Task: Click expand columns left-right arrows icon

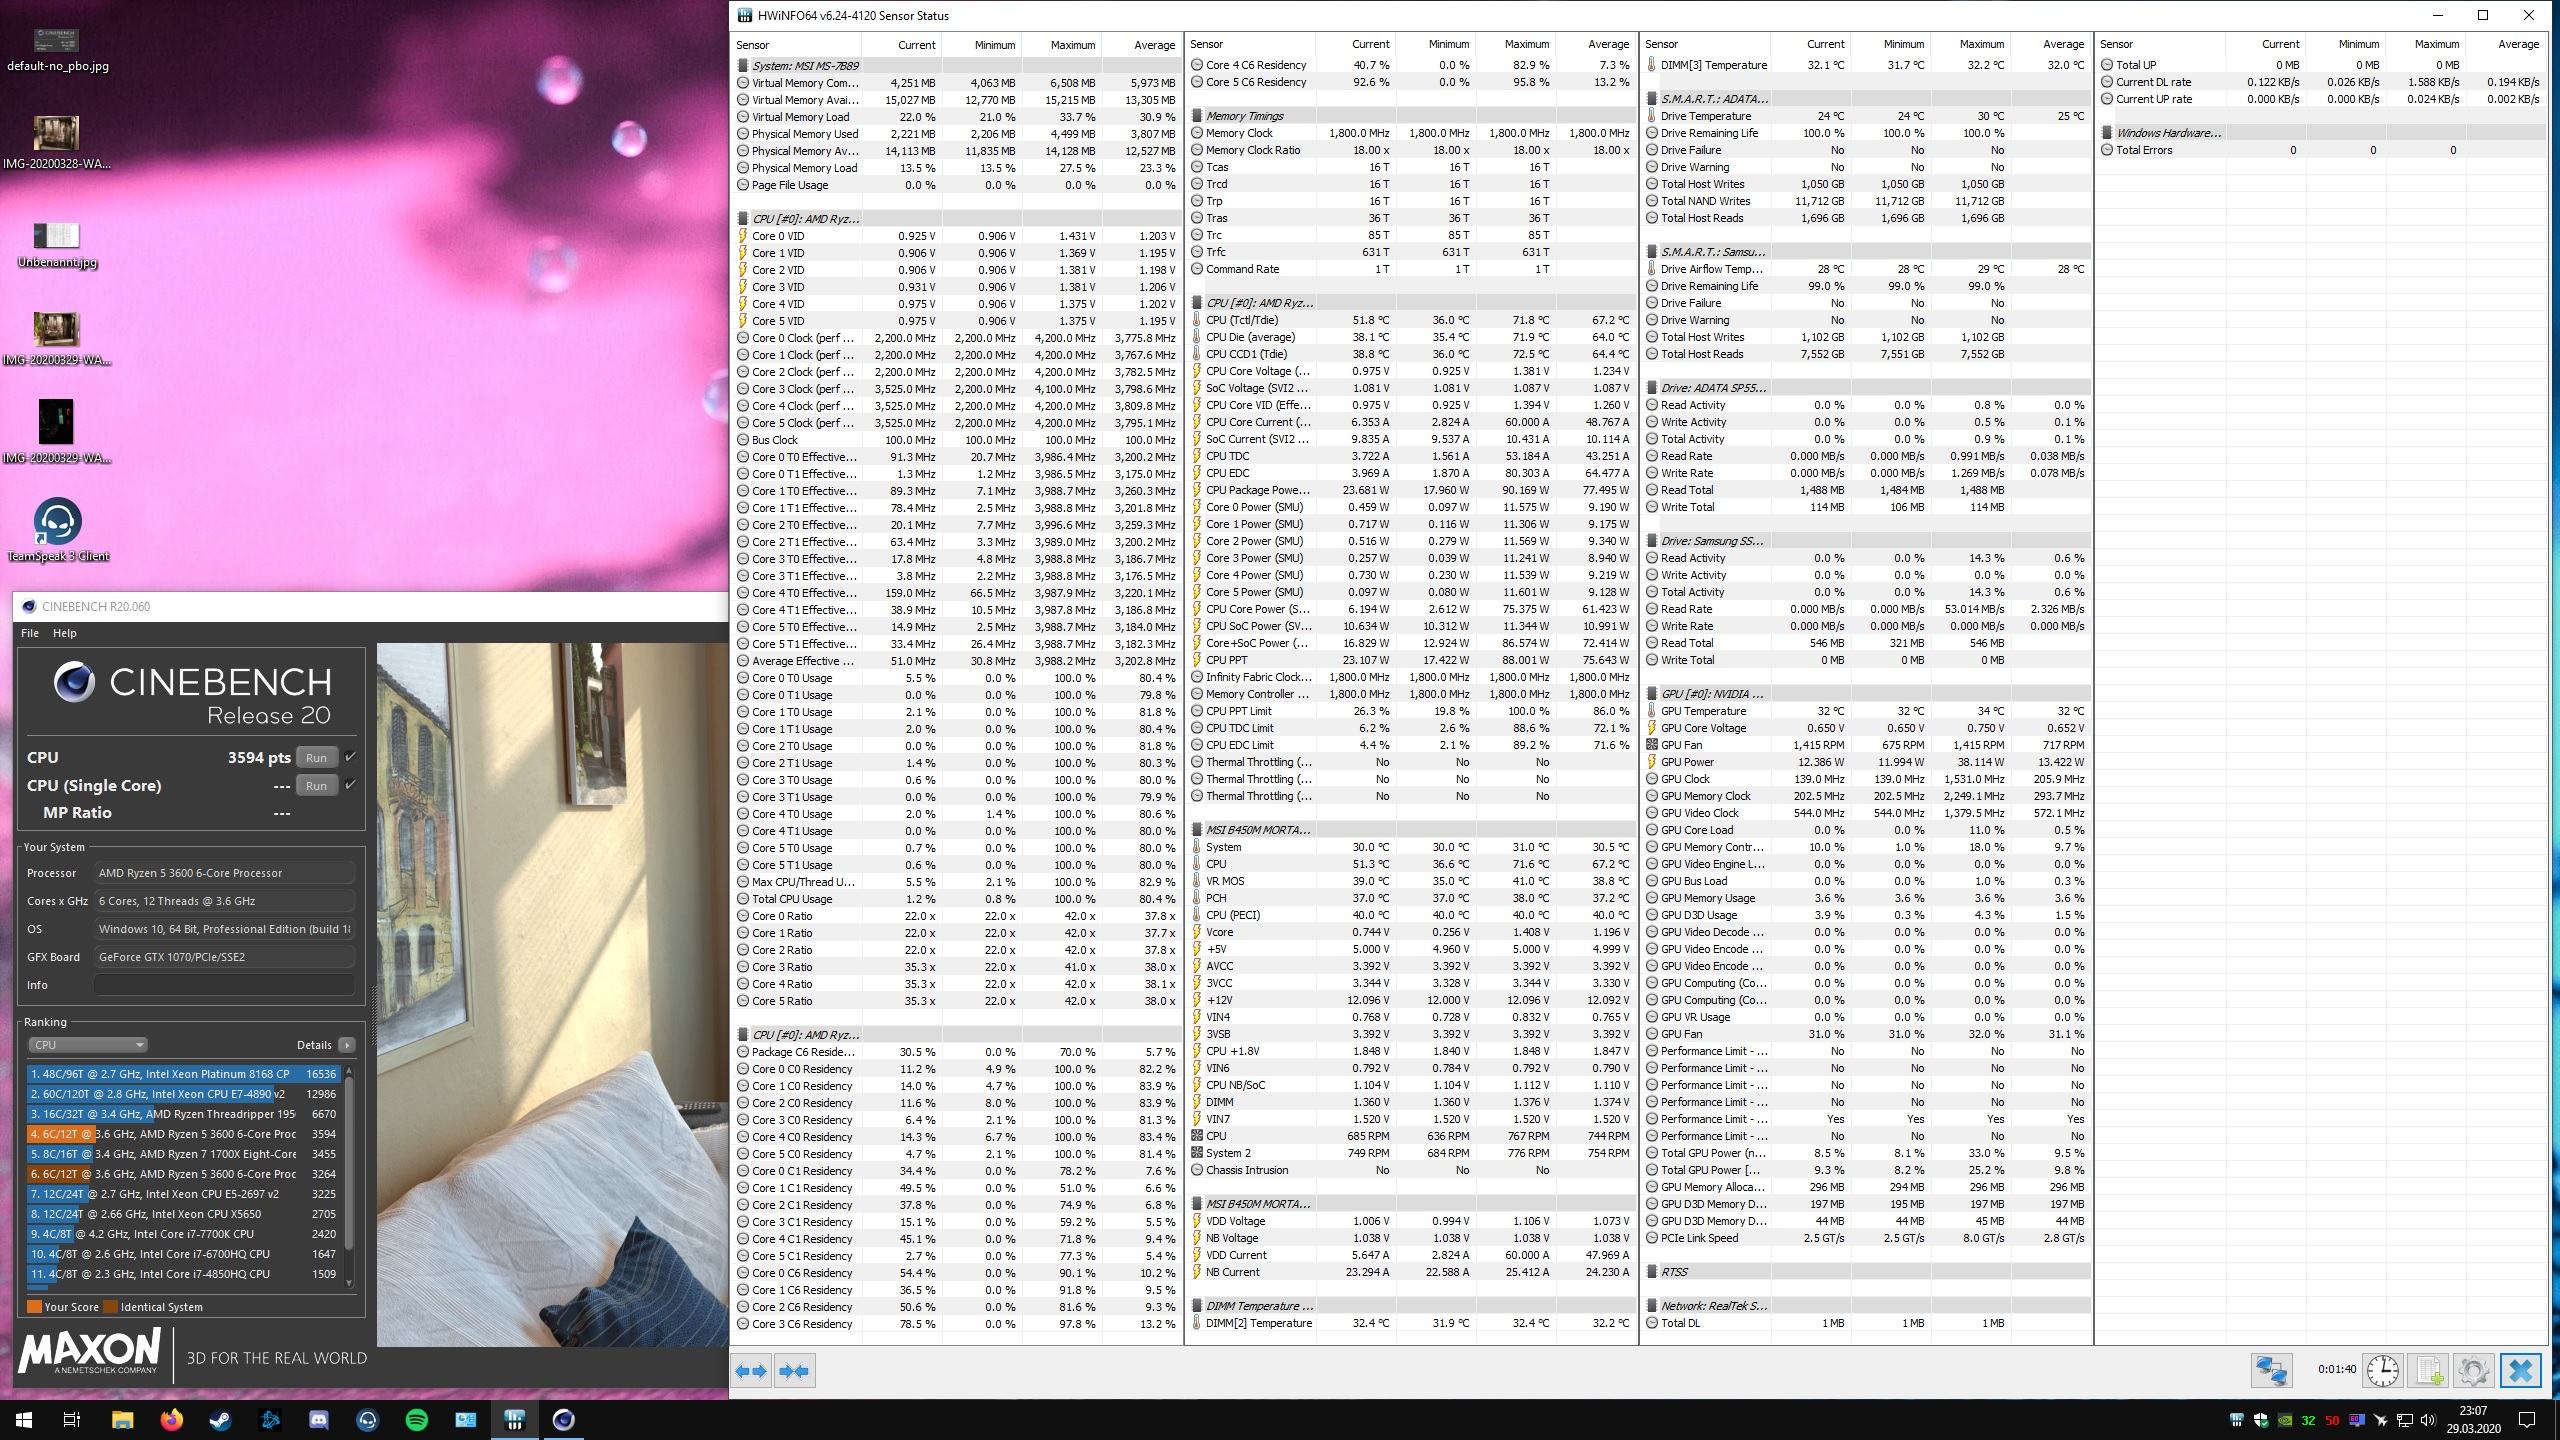Action: (751, 1371)
